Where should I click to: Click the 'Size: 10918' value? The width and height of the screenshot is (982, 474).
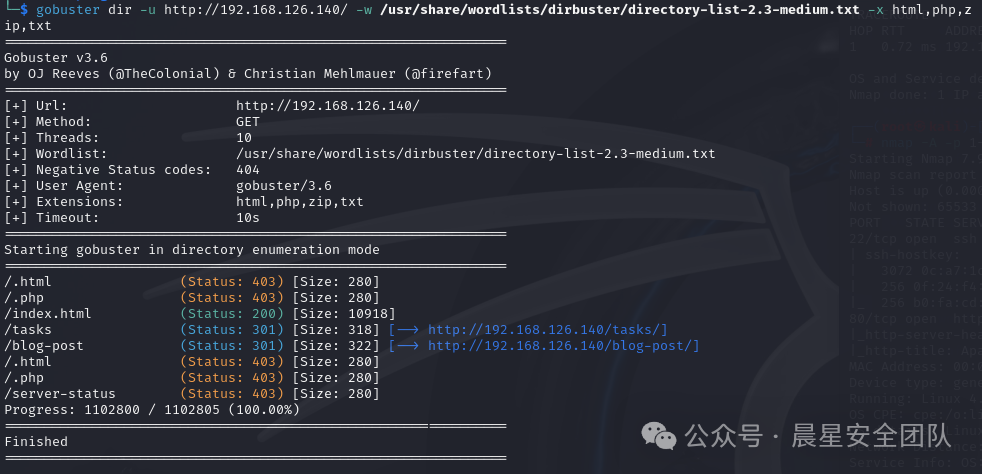[344, 314]
